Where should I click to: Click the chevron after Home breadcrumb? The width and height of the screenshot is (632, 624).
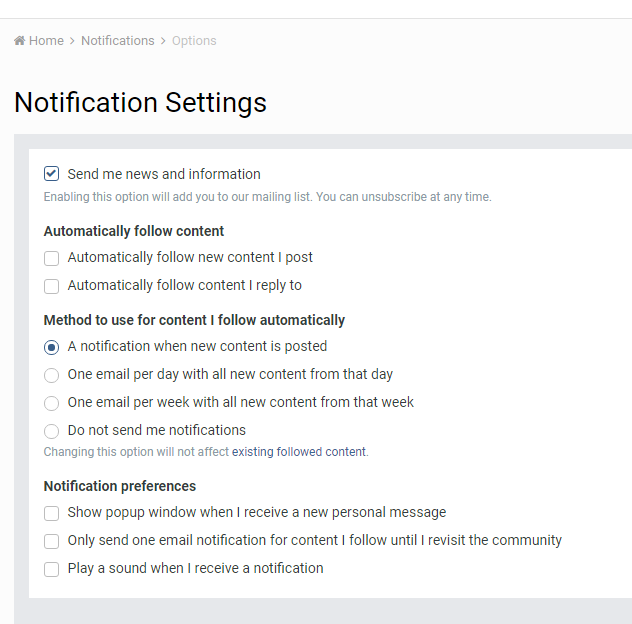72,41
